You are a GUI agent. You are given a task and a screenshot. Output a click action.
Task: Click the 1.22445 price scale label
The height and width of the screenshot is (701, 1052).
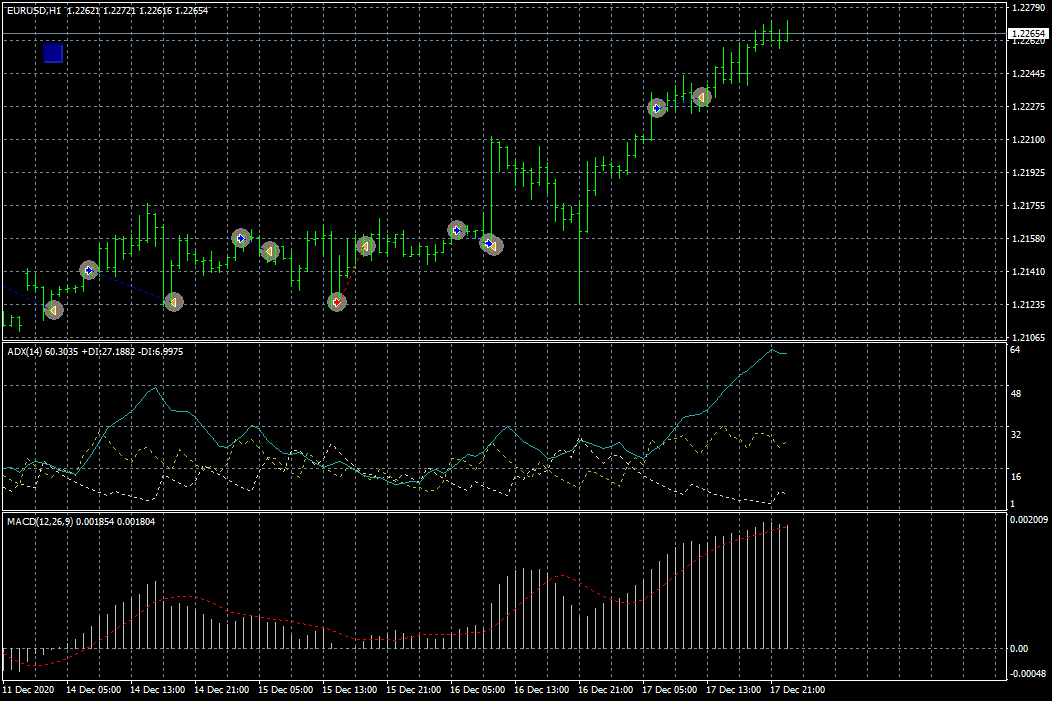click(1028, 74)
